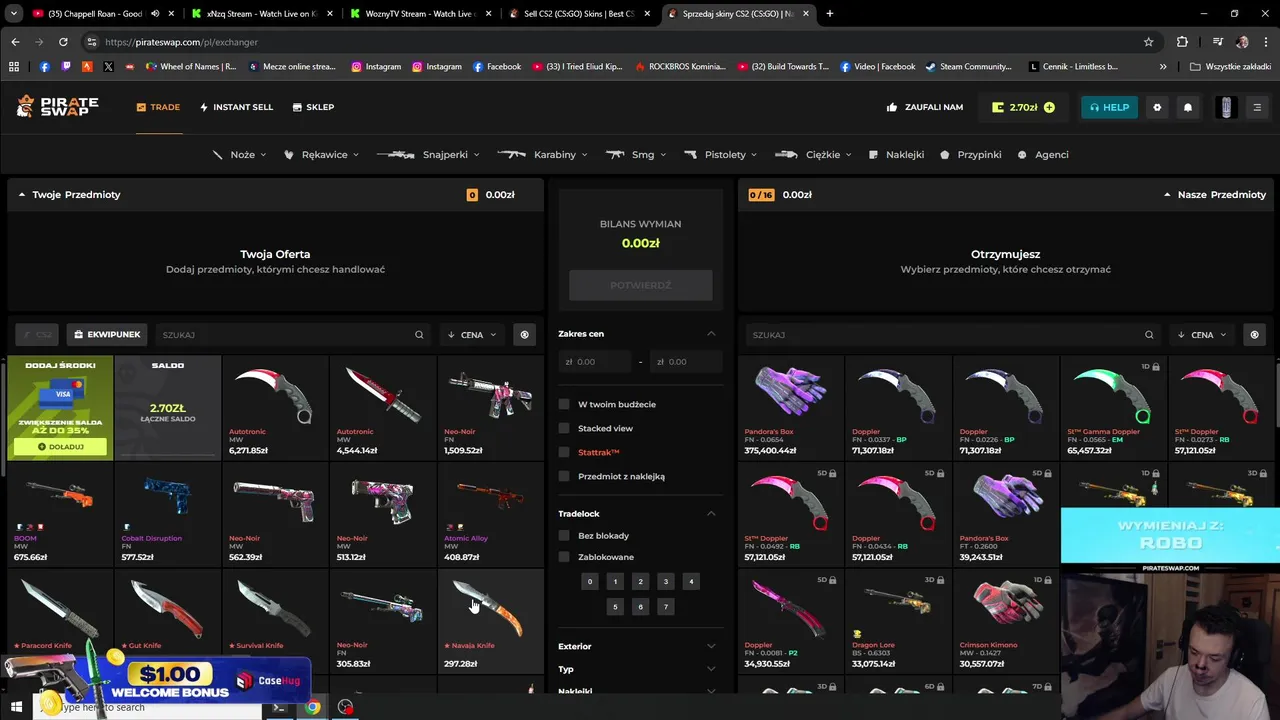Expand the Noże category dropdown
1280x720 pixels.
[240, 155]
